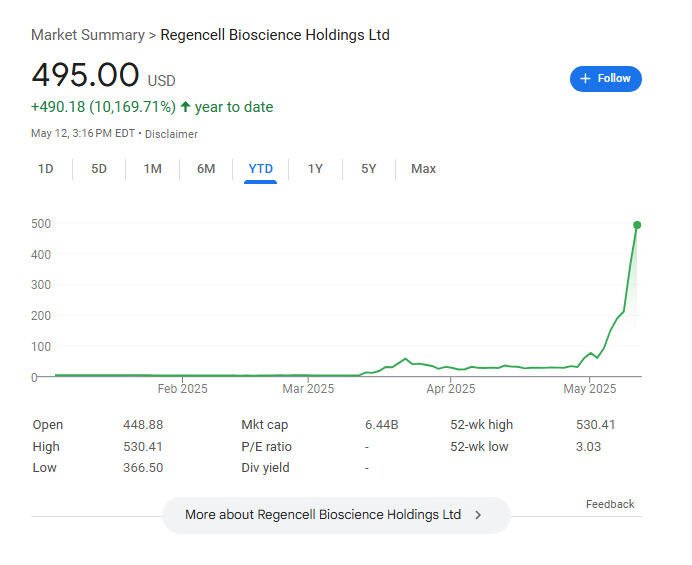Click the Feedback link
692x565 pixels.
pos(610,504)
